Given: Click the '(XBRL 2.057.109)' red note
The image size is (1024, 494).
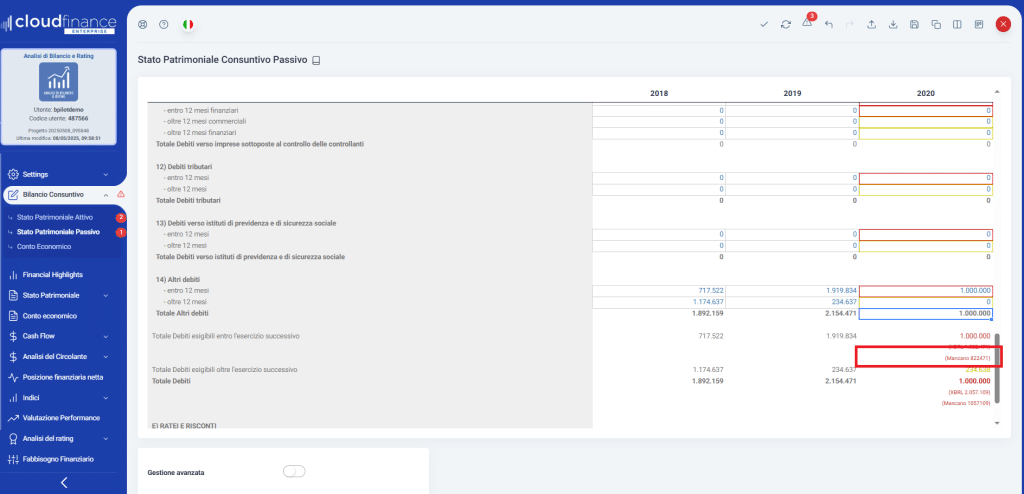Looking at the screenshot, I should (x=970, y=392).
